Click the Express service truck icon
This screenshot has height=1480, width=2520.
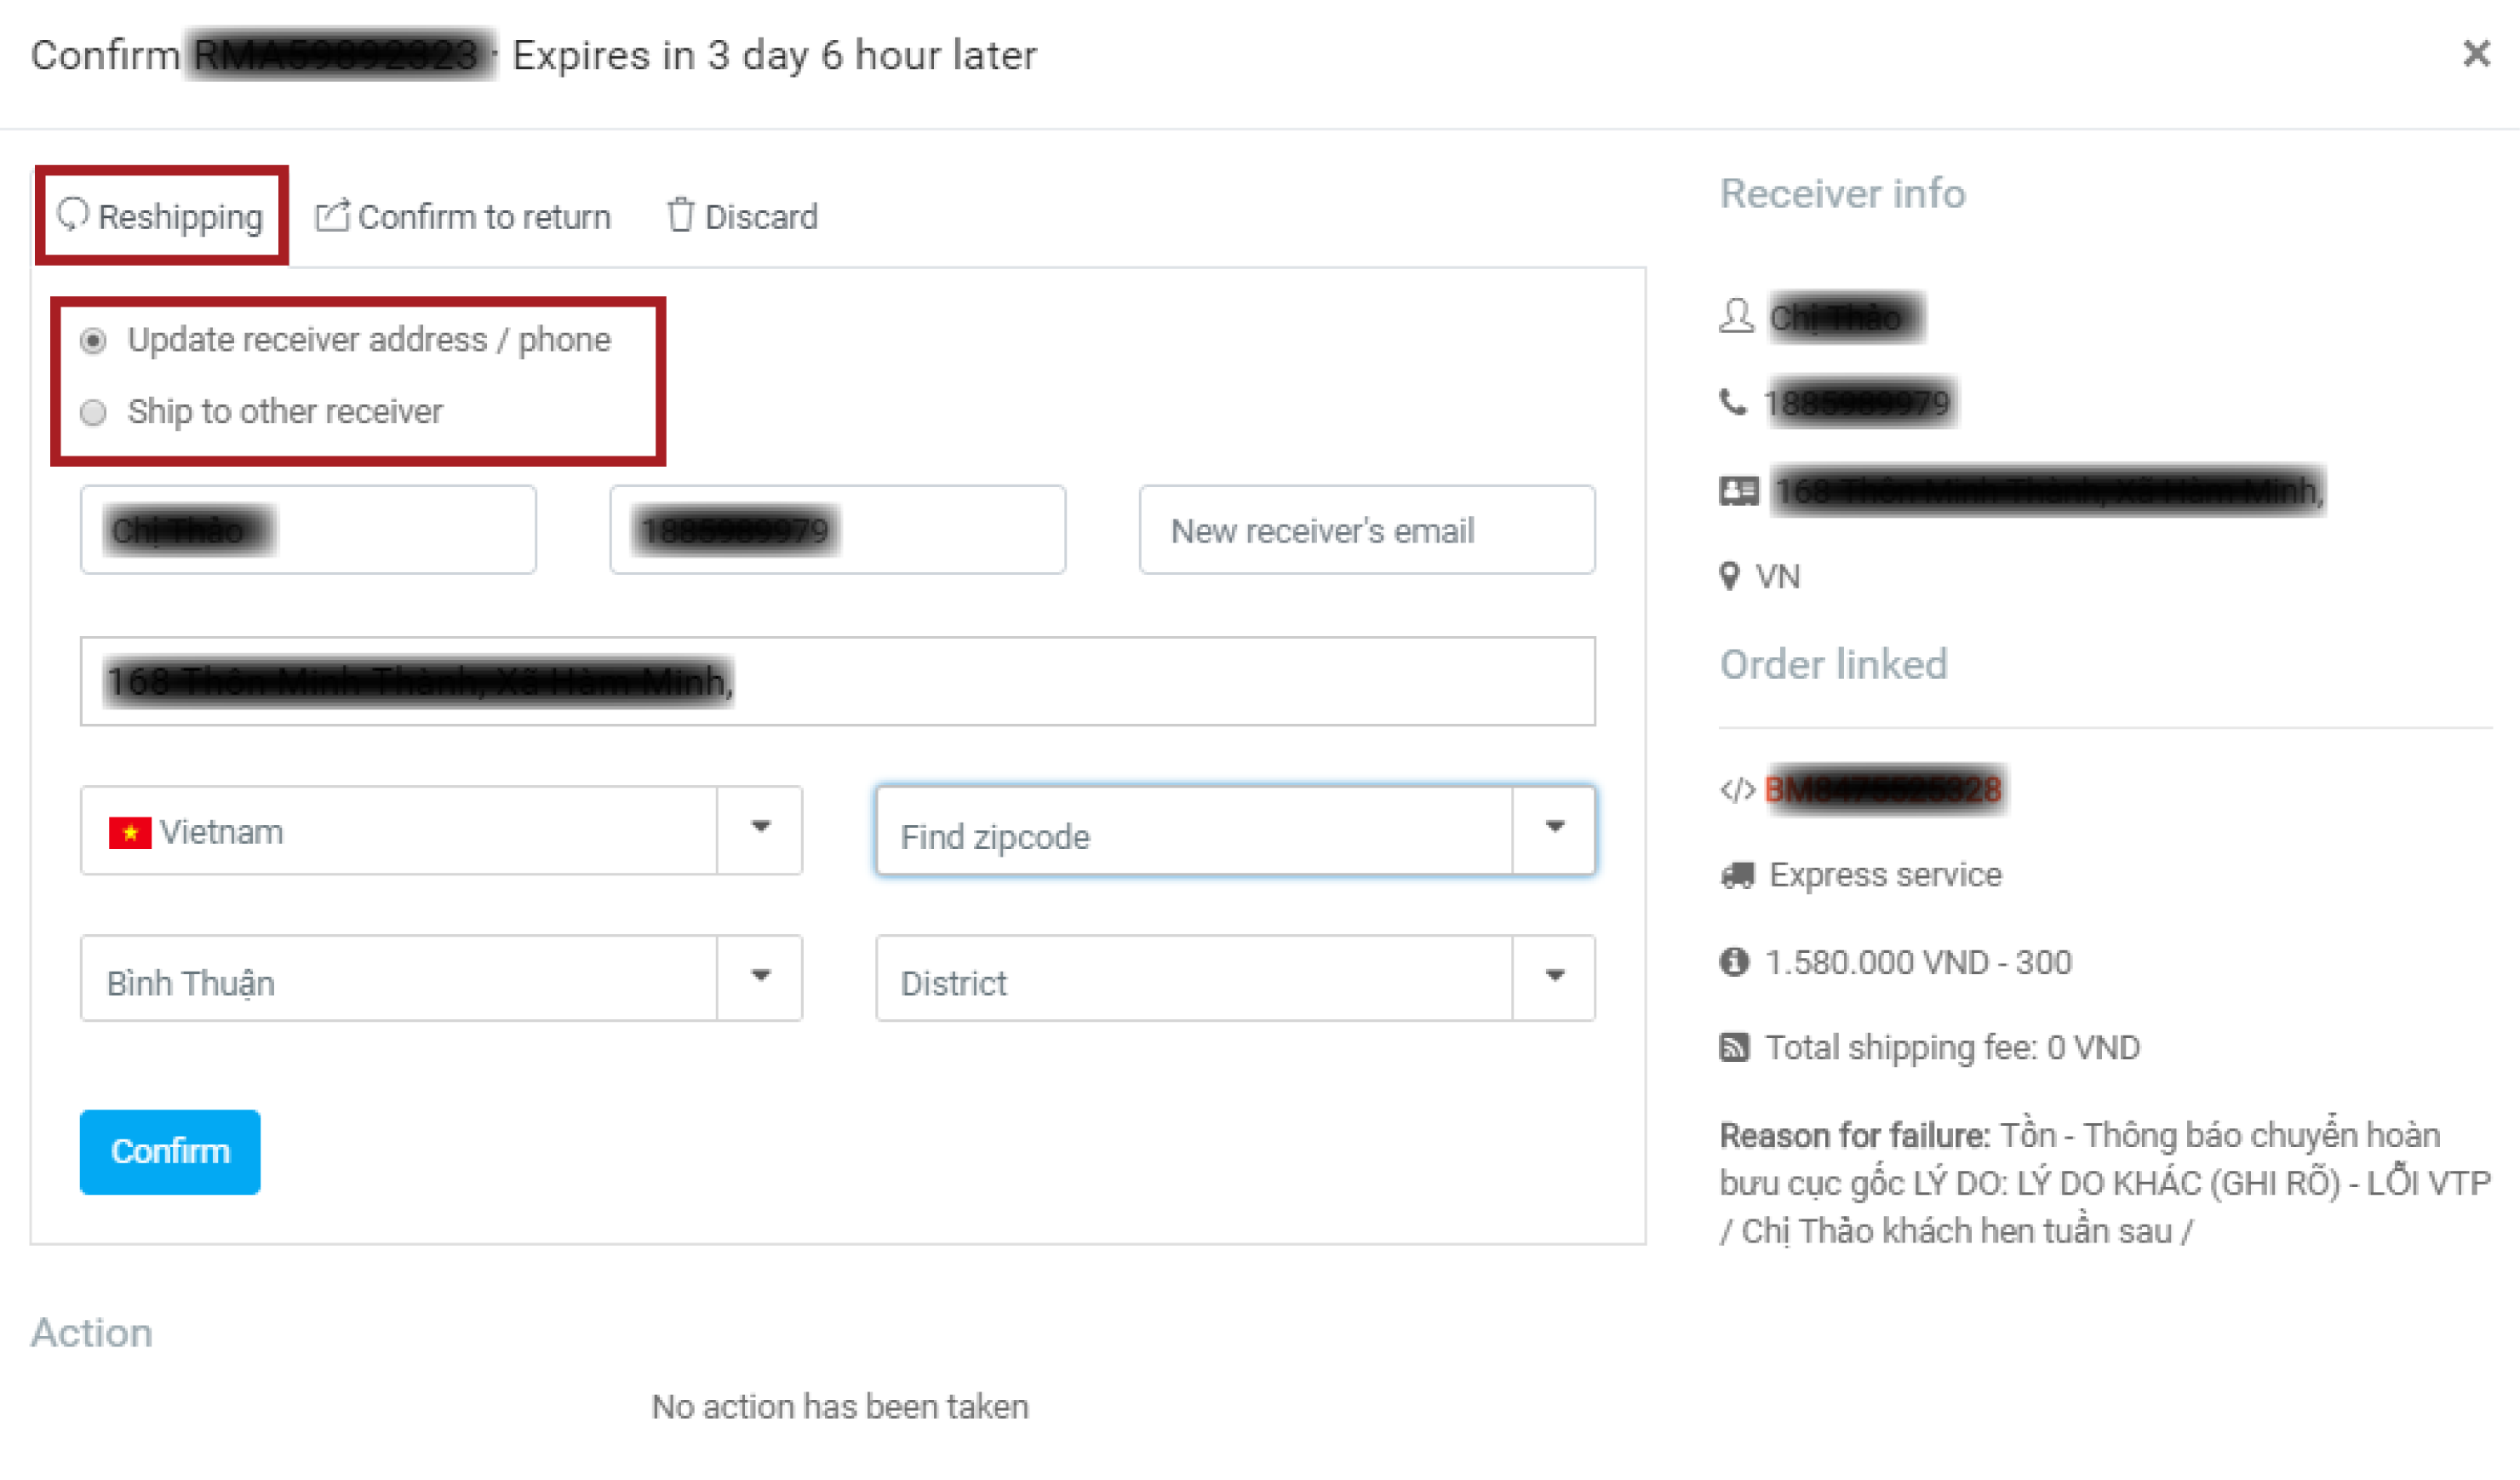tap(1732, 875)
